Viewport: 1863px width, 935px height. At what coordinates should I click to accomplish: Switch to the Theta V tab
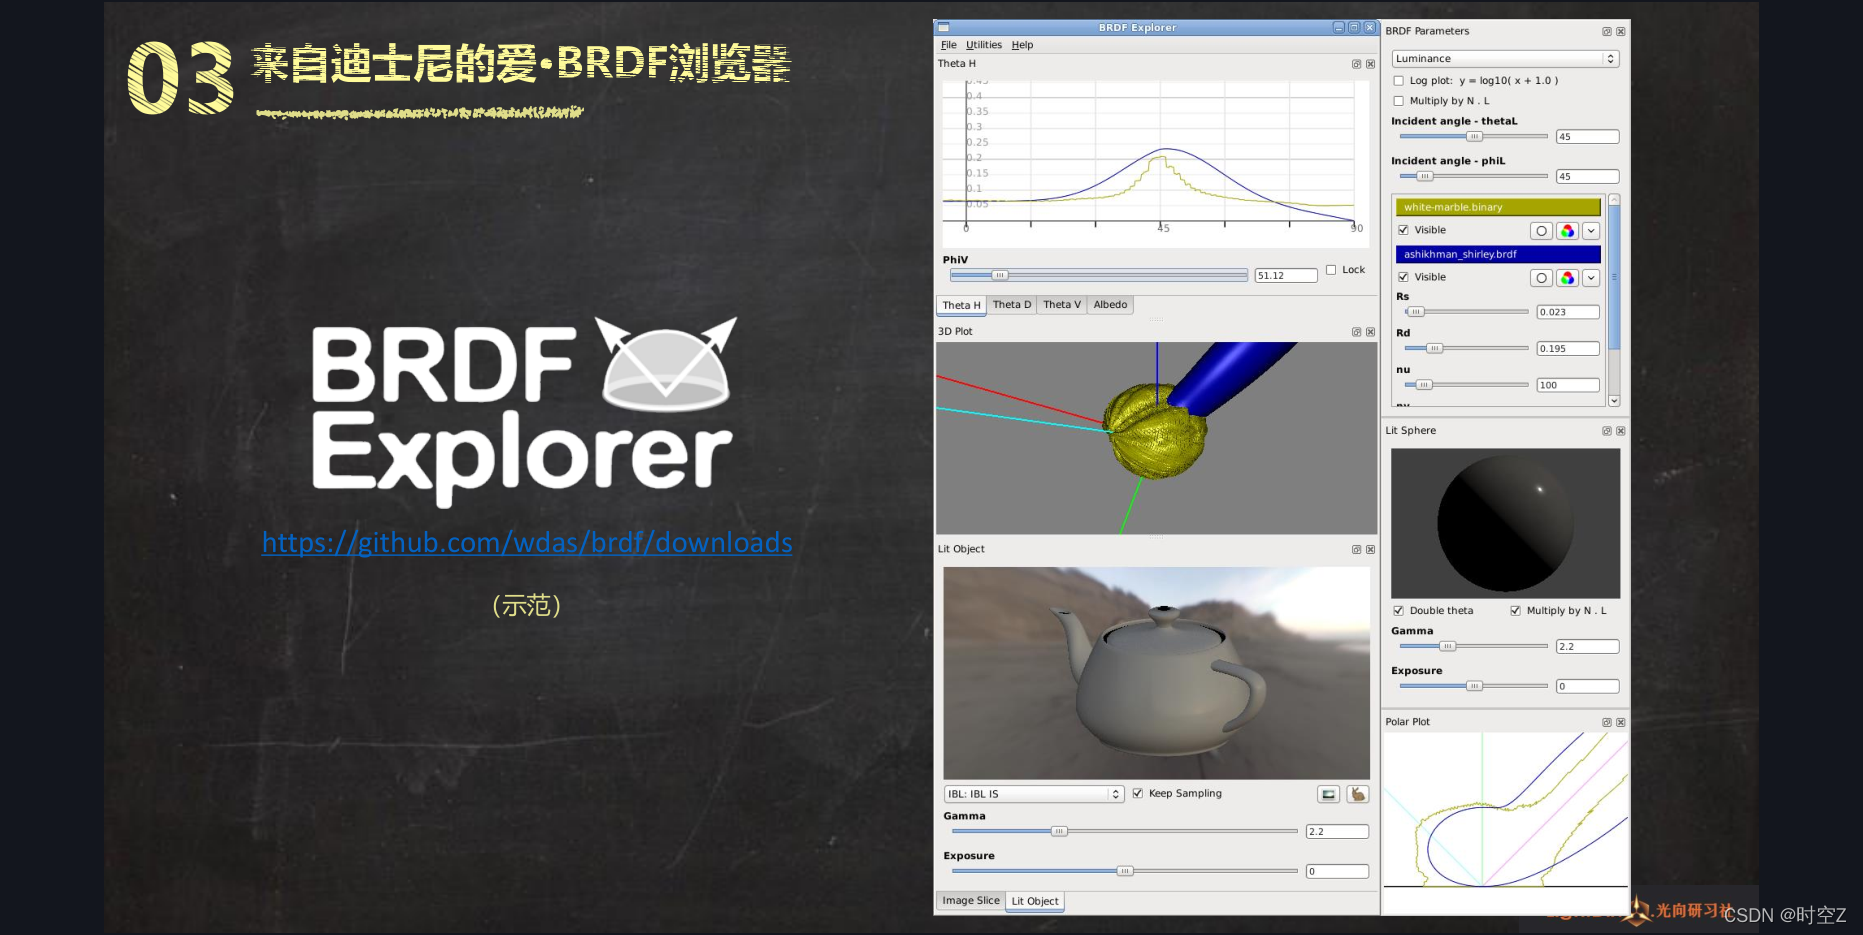[1062, 305]
